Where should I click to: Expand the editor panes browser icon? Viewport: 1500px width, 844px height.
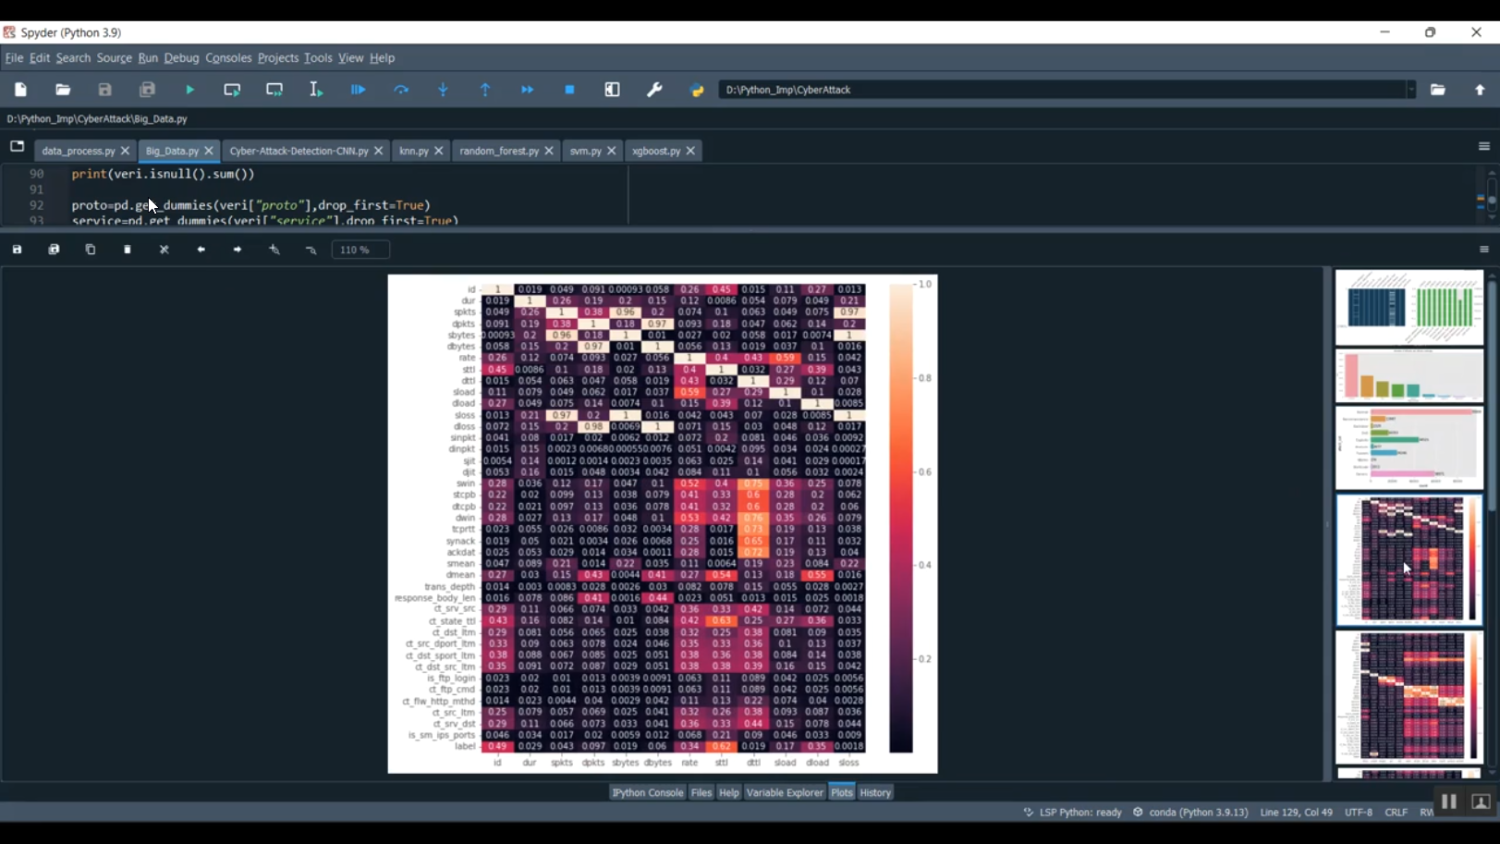pos(16,146)
